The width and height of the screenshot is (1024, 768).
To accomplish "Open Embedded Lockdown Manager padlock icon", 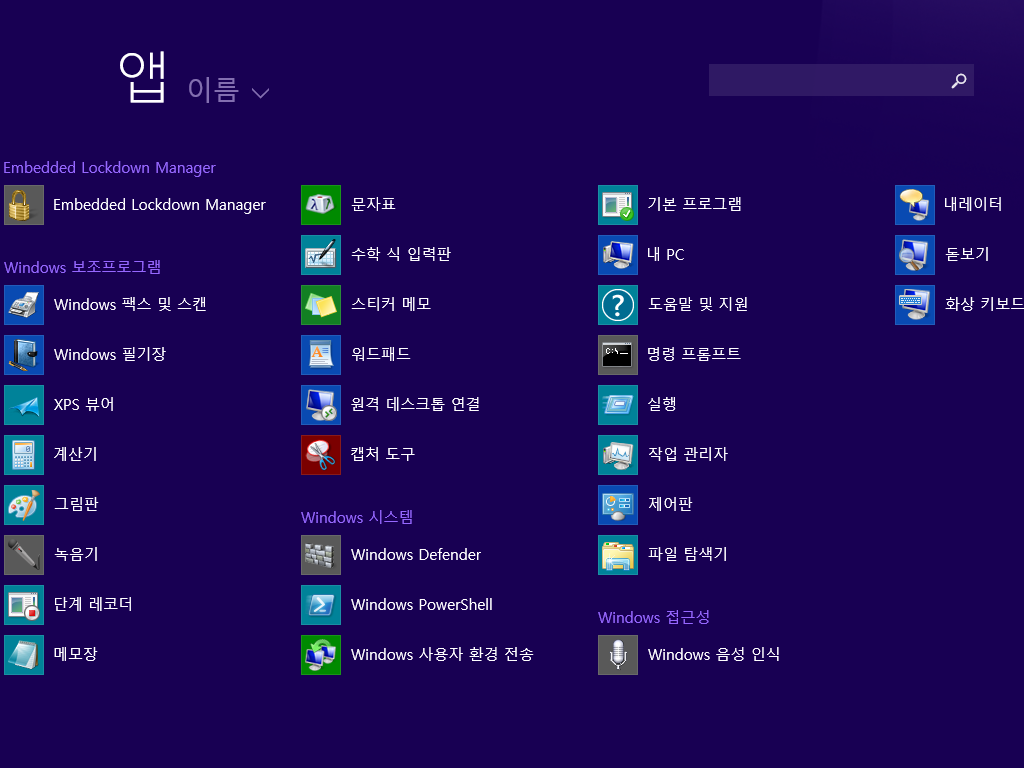I will 24,205.
